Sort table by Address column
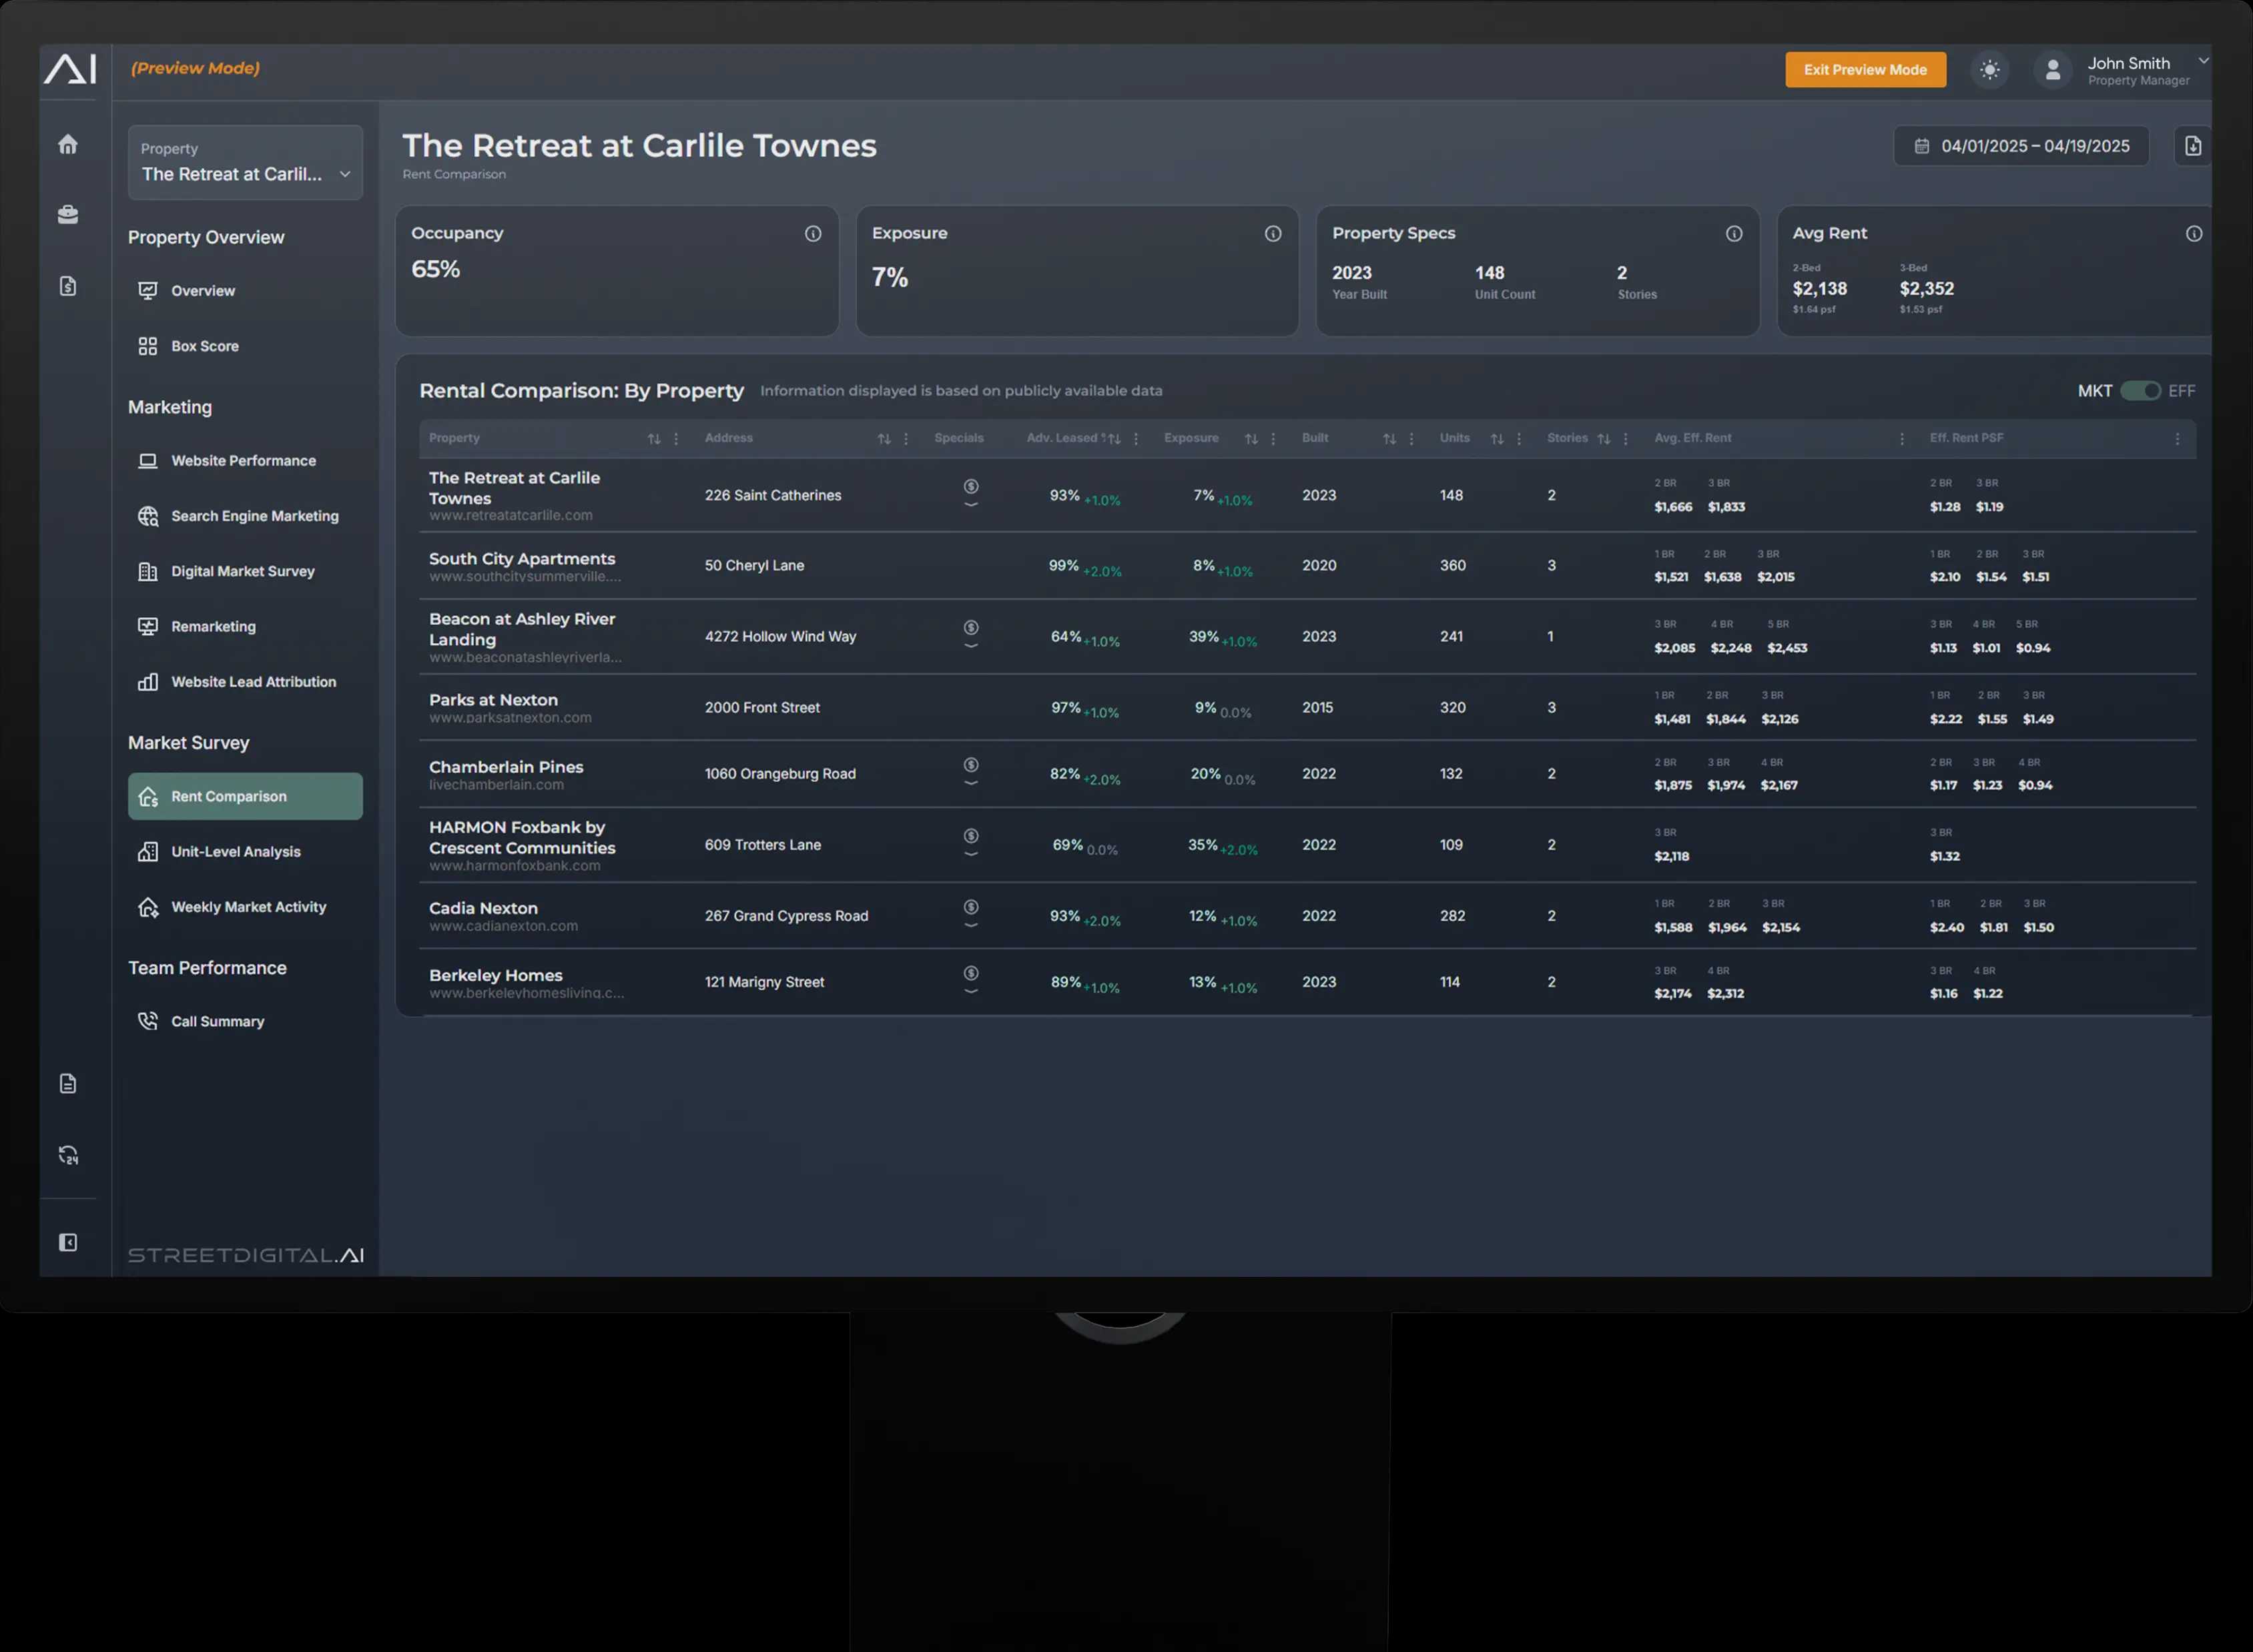Image resolution: width=2253 pixels, height=1652 pixels. [x=884, y=439]
